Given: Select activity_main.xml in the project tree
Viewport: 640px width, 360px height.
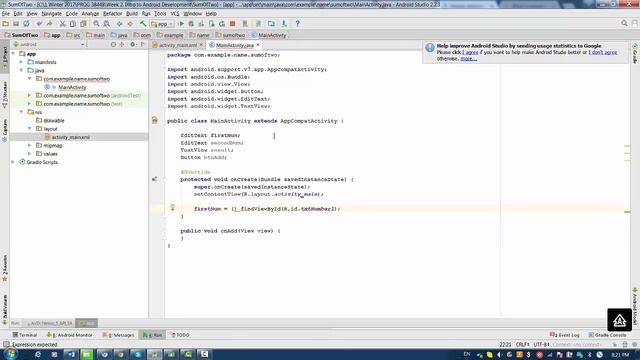Looking at the screenshot, I should coord(71,137).
